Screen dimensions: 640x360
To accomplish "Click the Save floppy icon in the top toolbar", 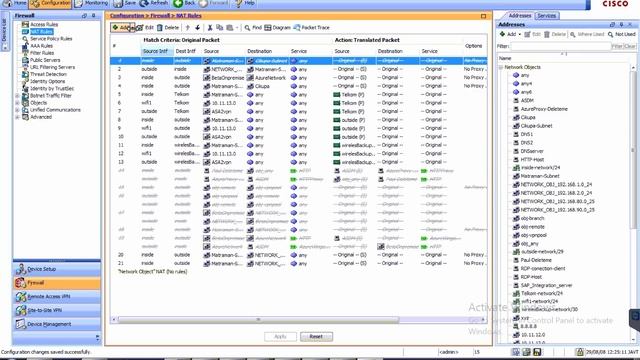I will point(118,3).
